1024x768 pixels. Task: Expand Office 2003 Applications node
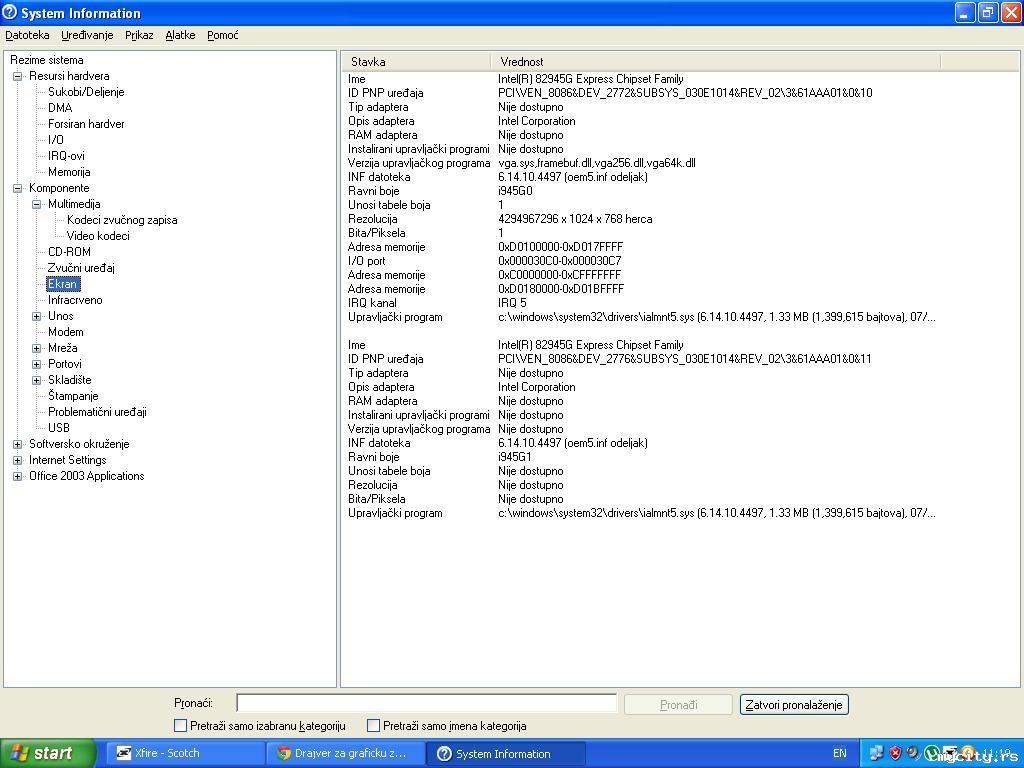[18, 476]
